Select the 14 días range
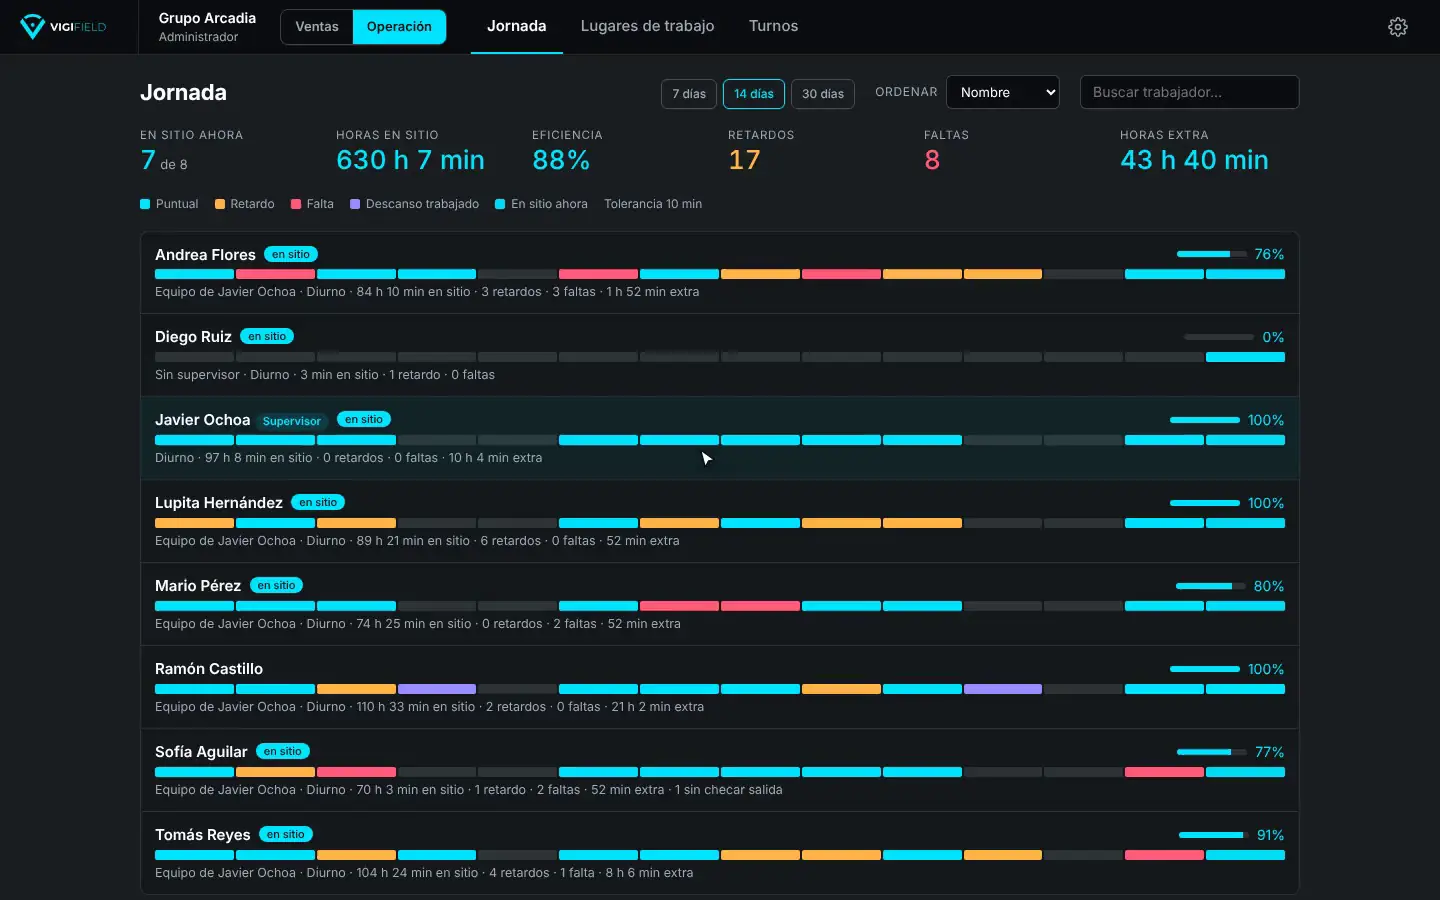 754,94
